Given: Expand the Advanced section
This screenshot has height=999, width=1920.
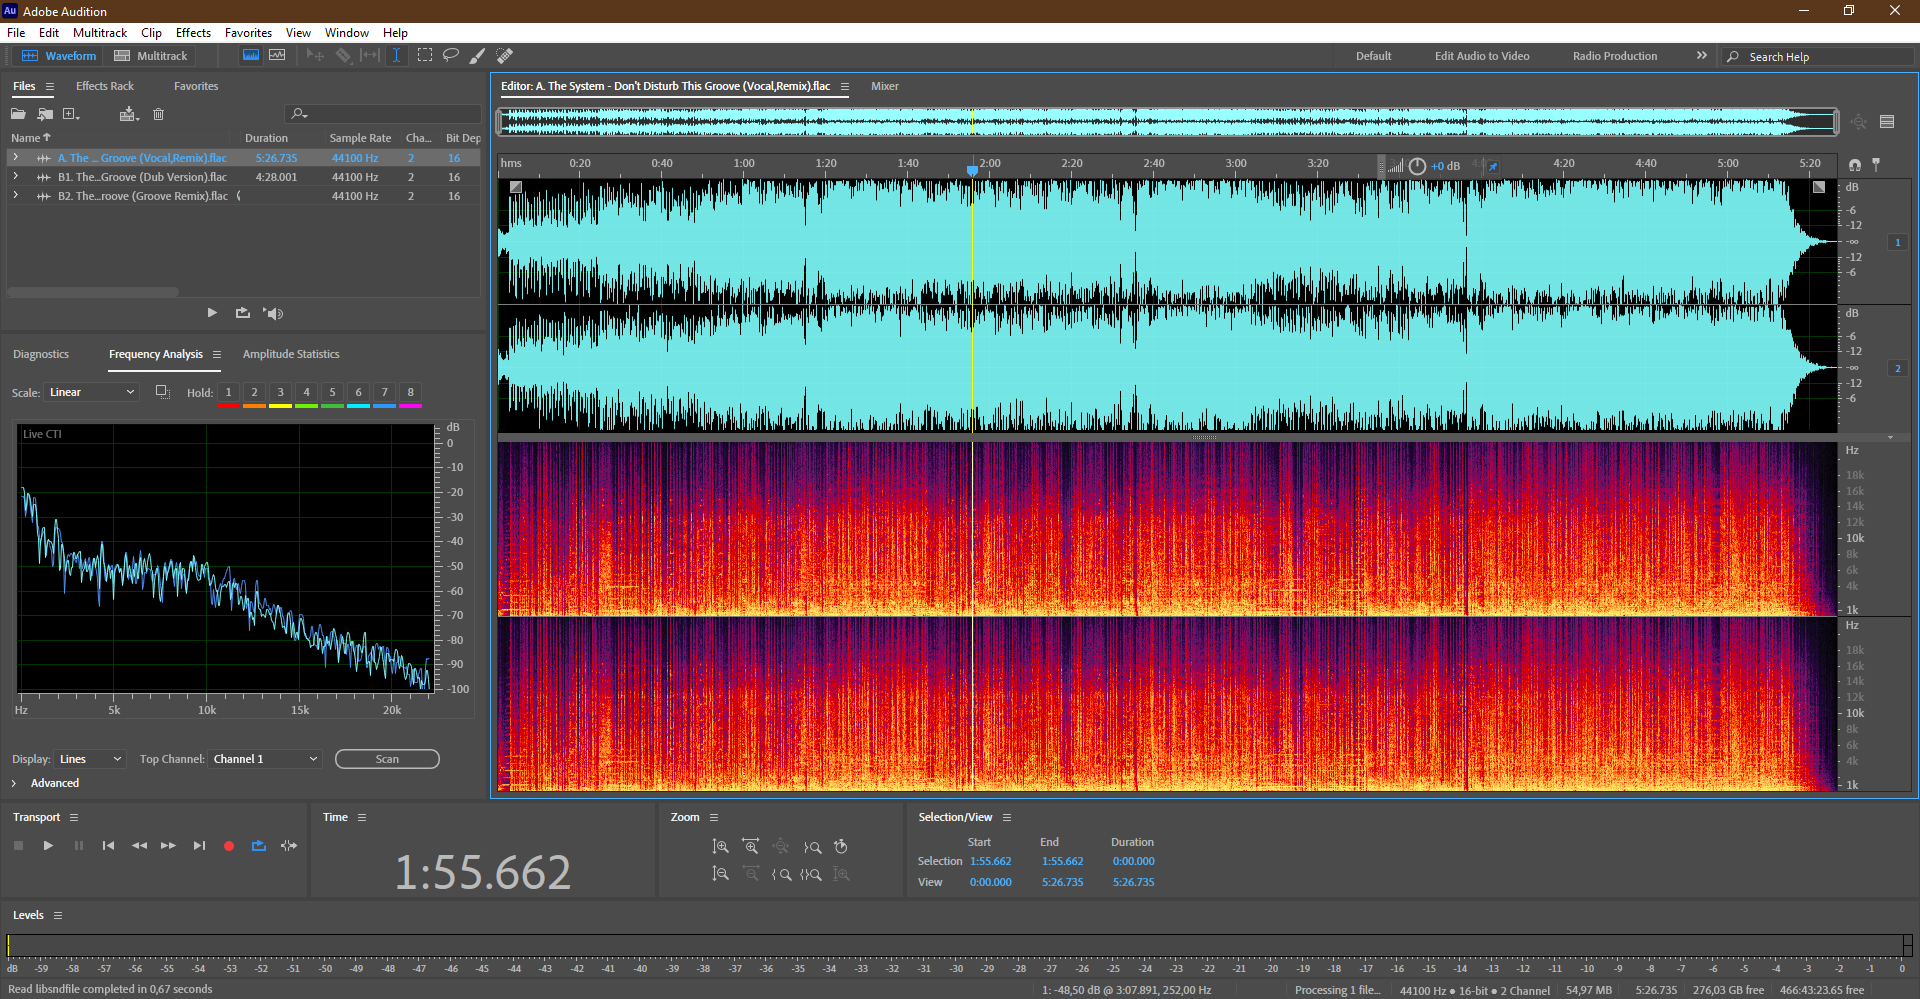Looking at the screenshot, I should point(14,783).
